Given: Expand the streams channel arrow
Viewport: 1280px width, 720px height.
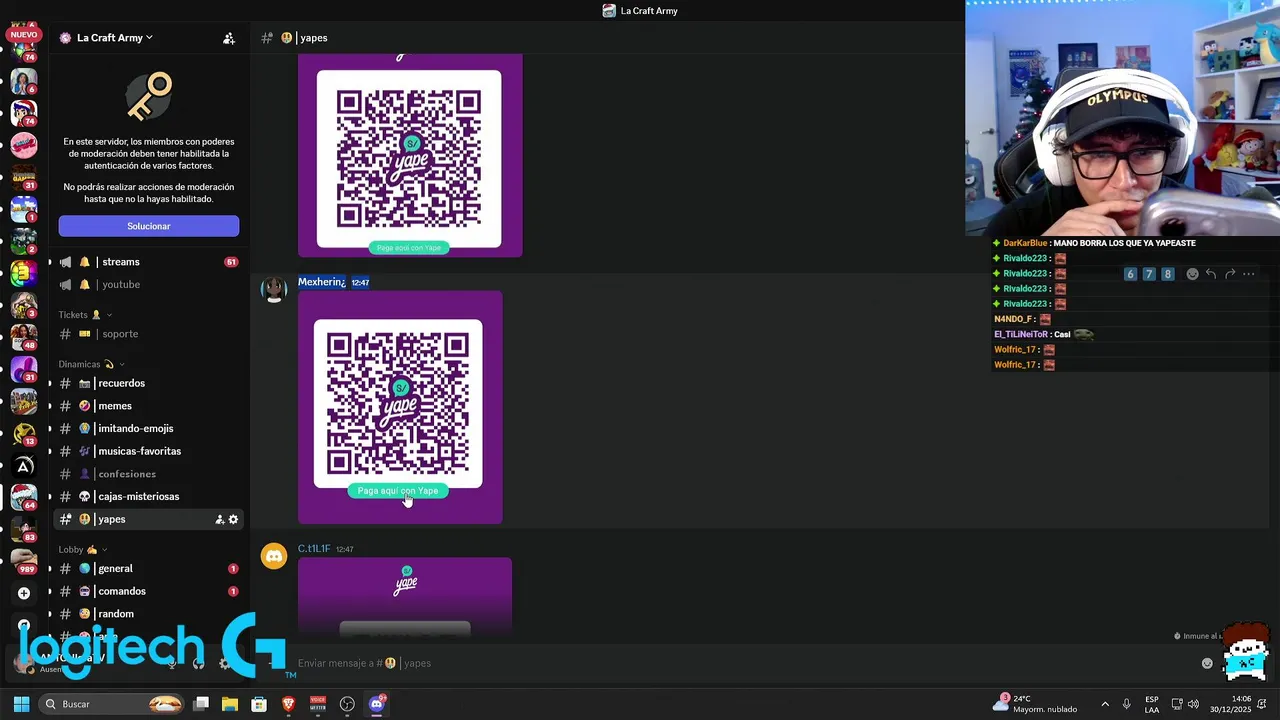Looking at the screenshot, I should point(50,262).
